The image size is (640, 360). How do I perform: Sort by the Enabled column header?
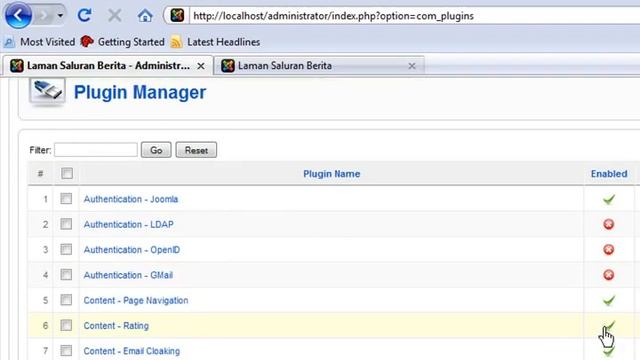(609, 174)
